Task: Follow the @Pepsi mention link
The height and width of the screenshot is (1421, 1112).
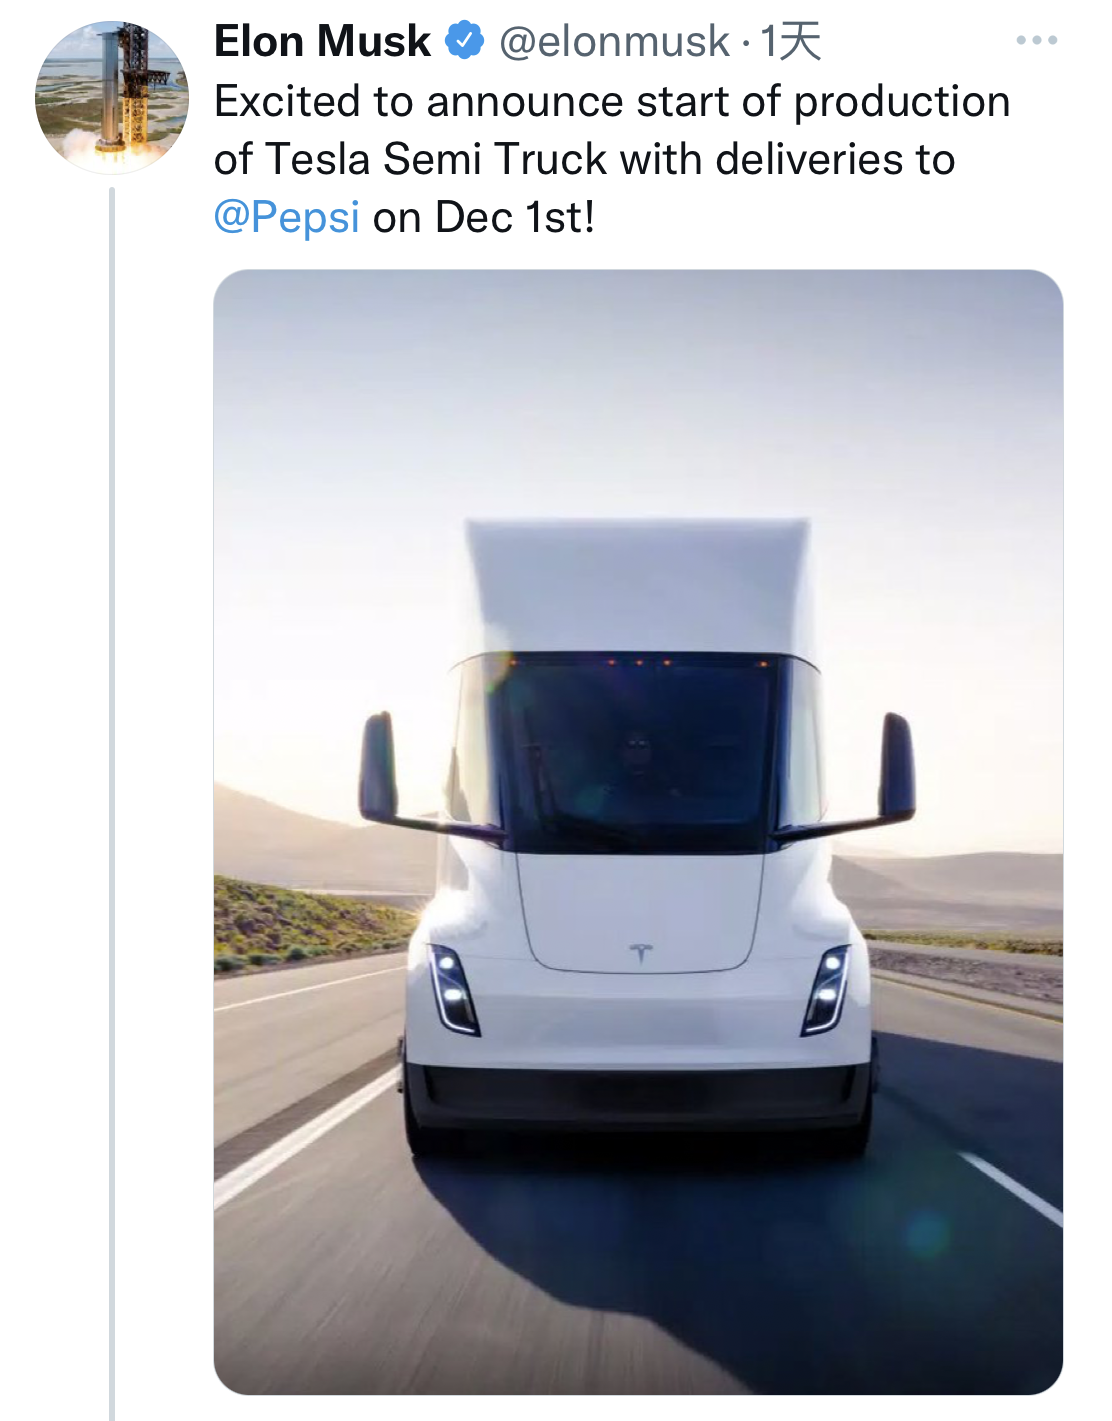Action: pos(286,217)
